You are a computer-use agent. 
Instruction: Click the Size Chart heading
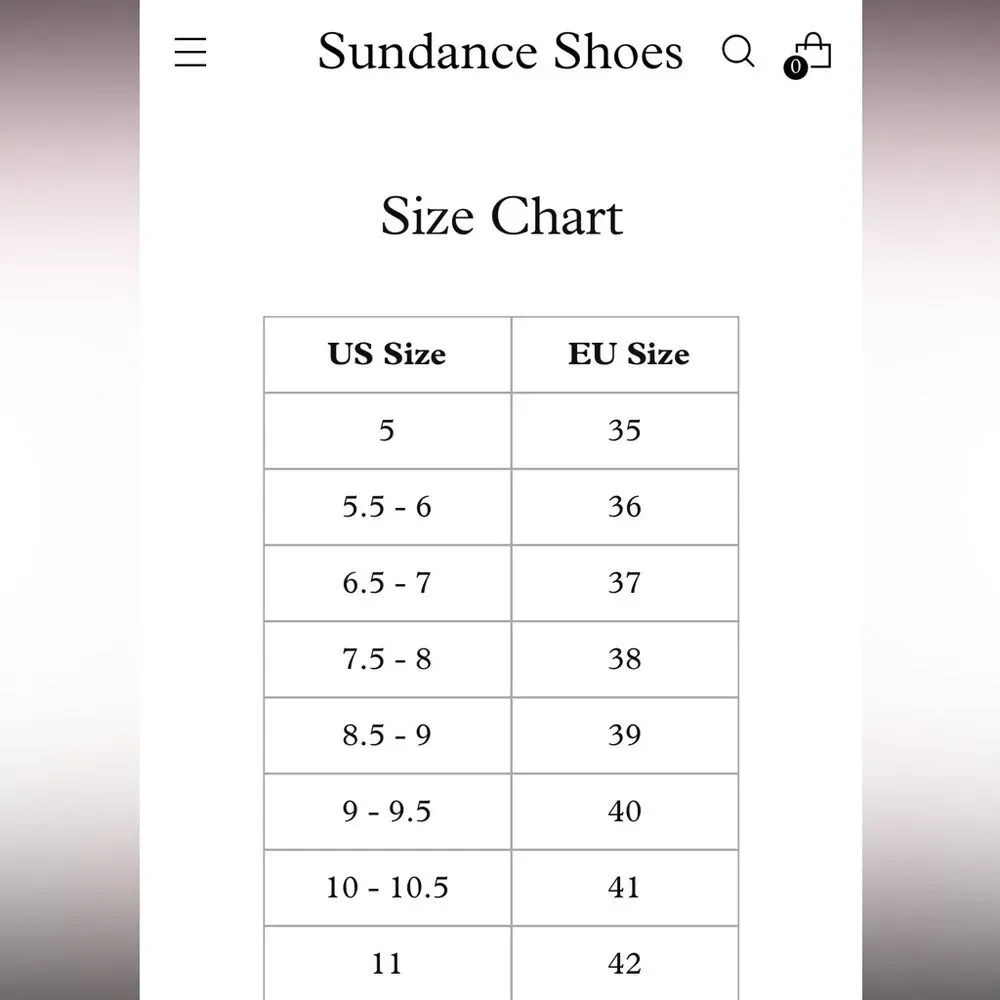[501, 216]
